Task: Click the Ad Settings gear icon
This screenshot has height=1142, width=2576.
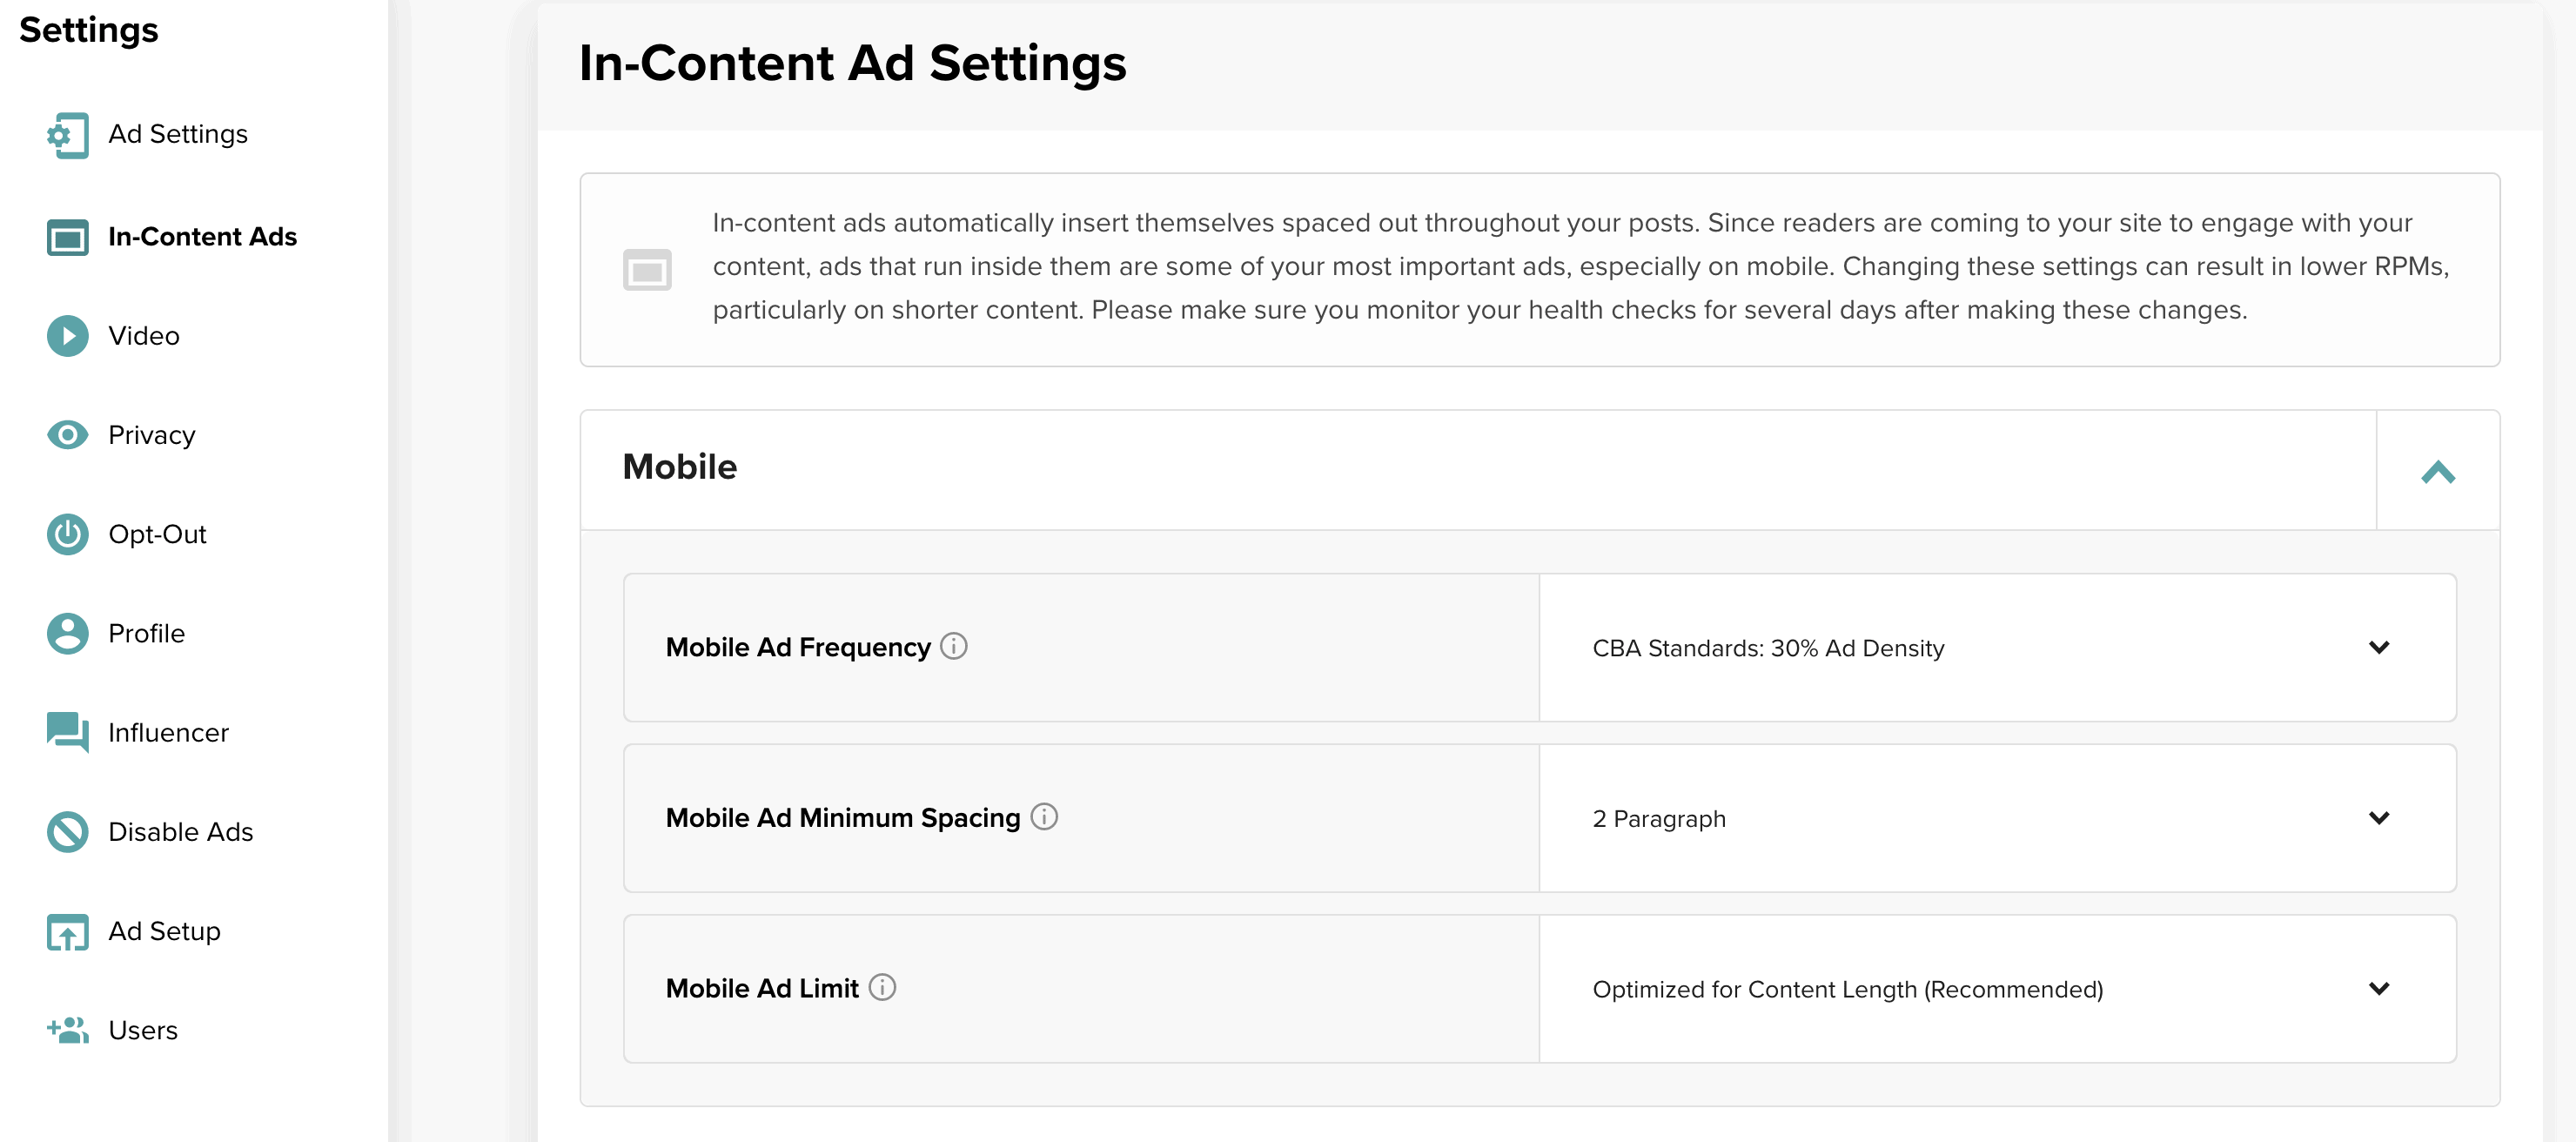Action: pos(66,135)
